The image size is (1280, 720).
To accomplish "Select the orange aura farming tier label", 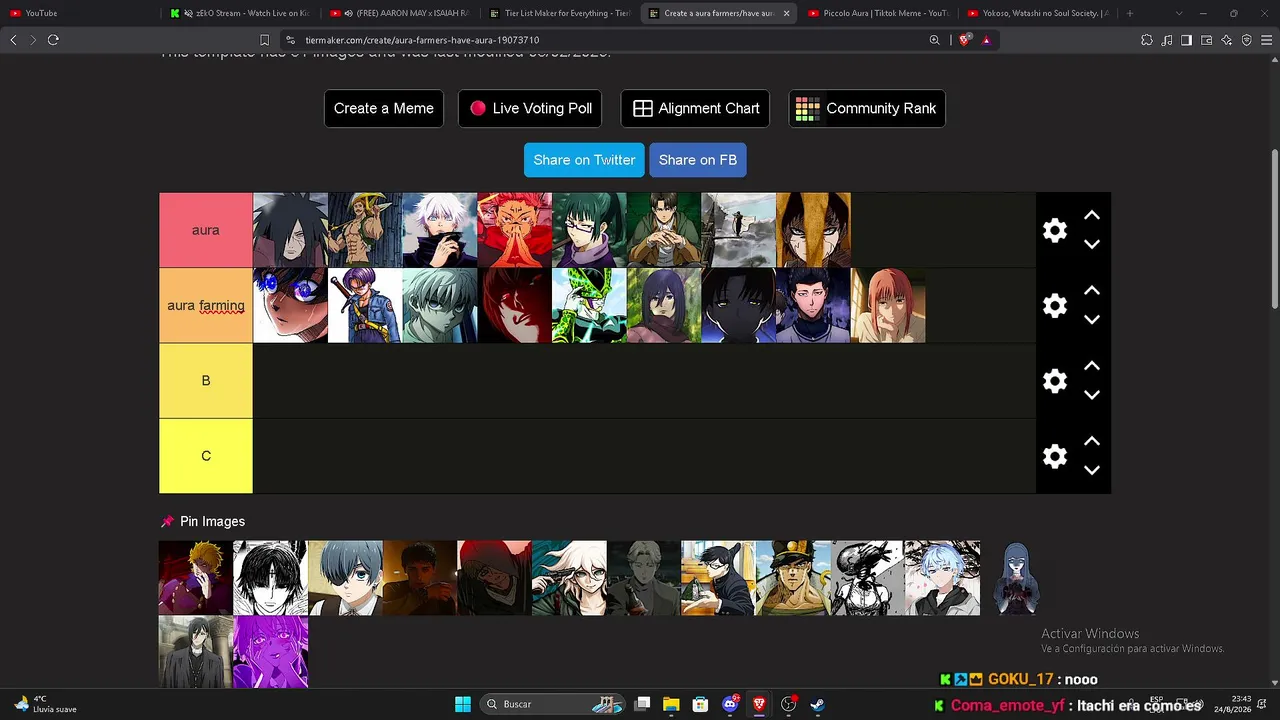I will point(206,305).
